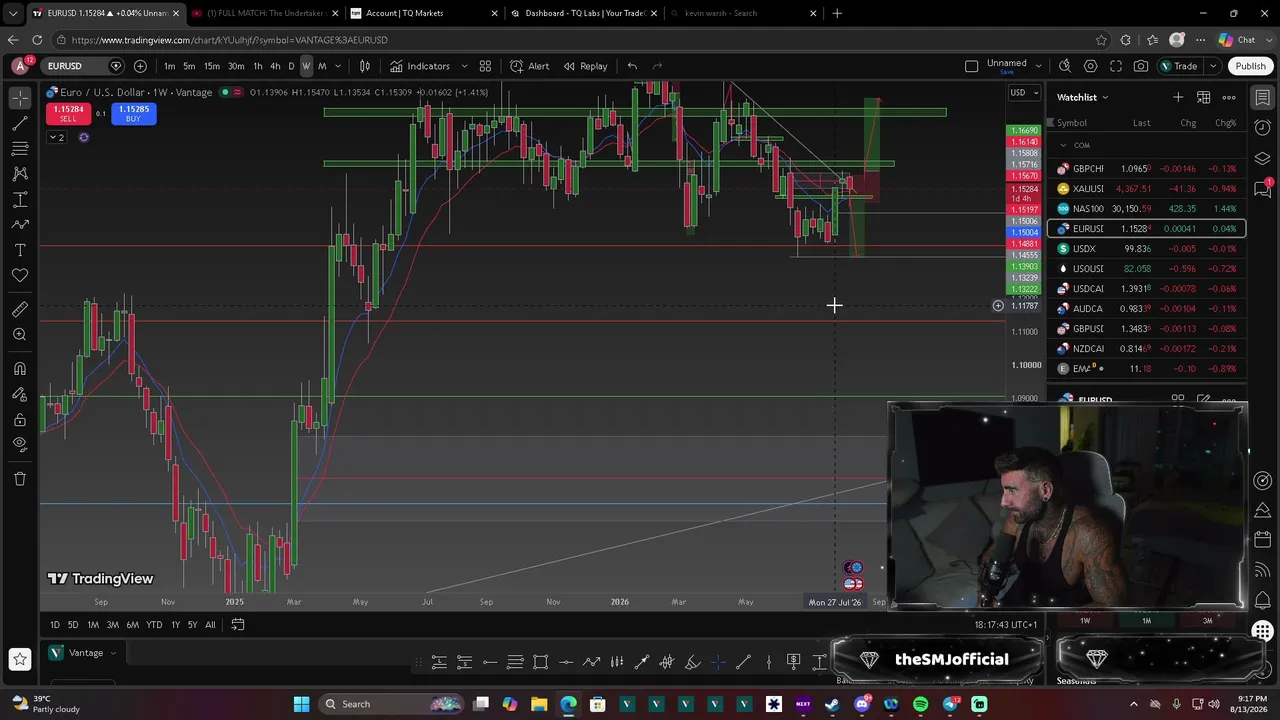Open watchlist more options menu
Viewport: 1280px width, 720px height.
point(1229,97)
